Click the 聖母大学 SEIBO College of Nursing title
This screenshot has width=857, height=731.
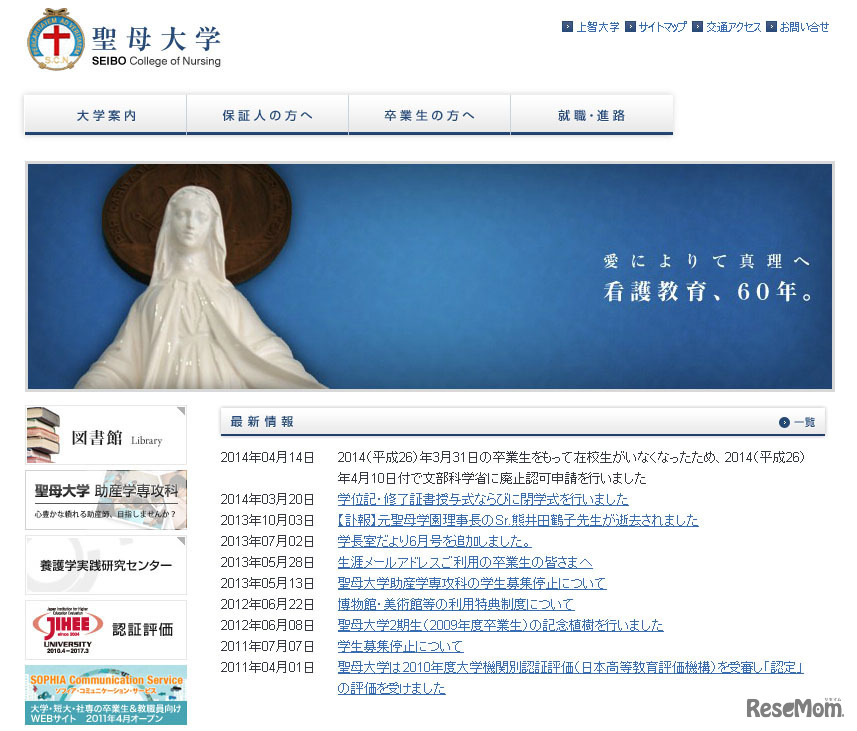156,46
